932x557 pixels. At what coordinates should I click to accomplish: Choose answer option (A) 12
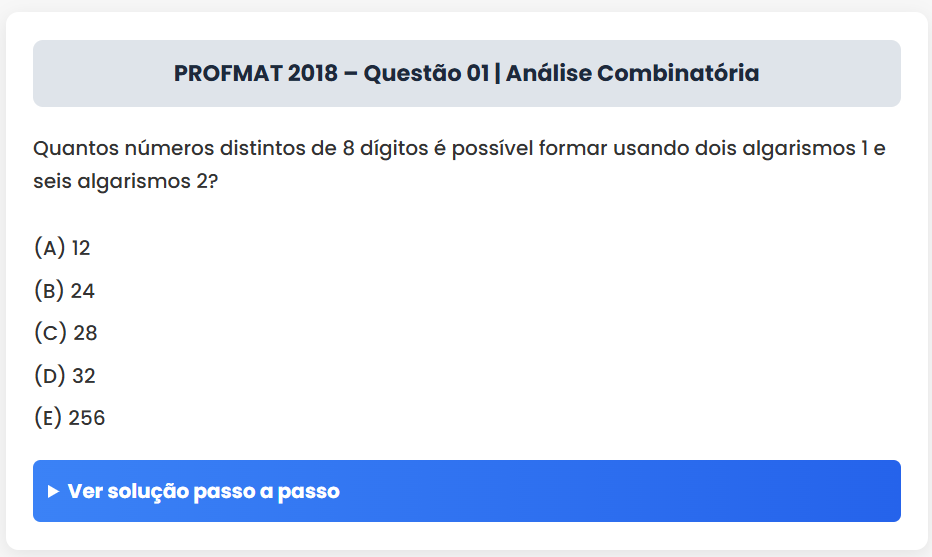(x=62, y=248)
